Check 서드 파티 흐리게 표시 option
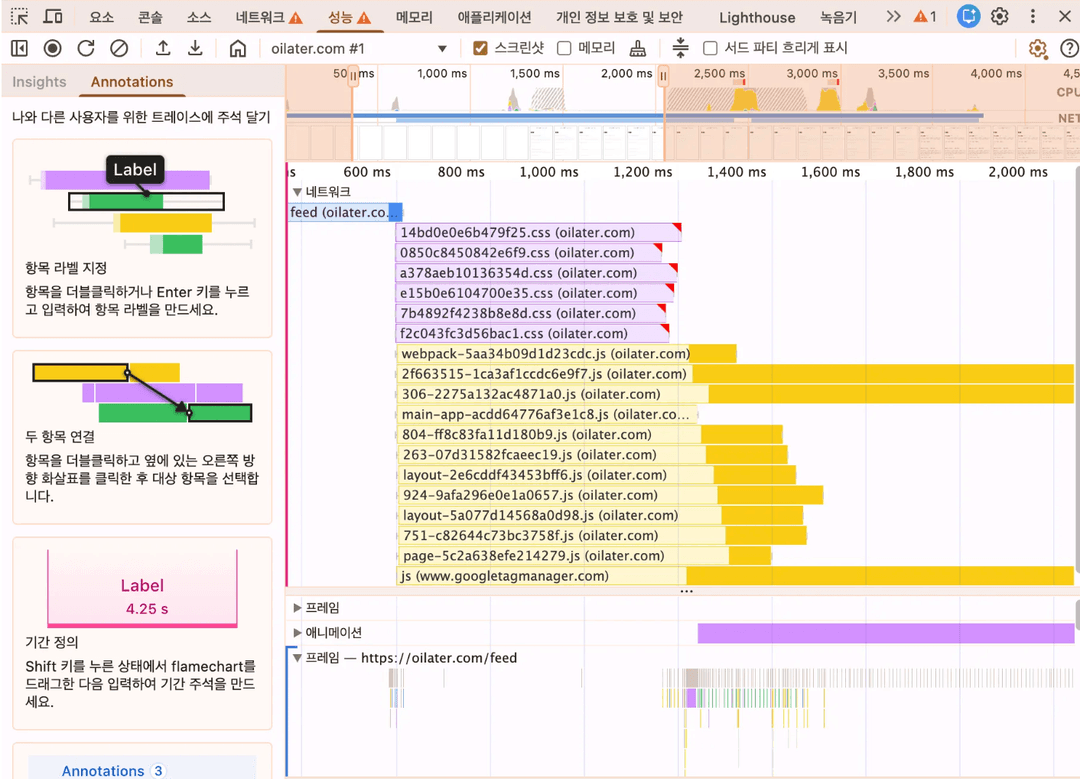1080x779 pixels. tap(710, 49)
